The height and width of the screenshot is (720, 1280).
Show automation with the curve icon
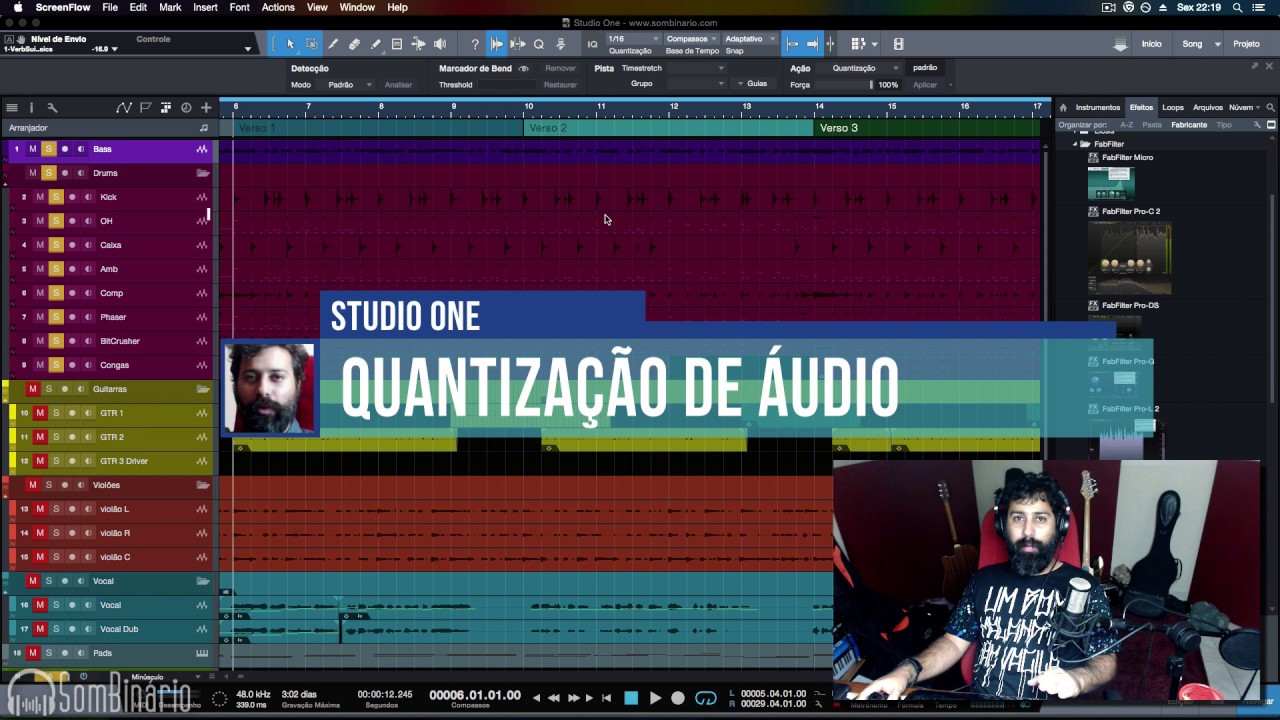(x=124, y=107)
